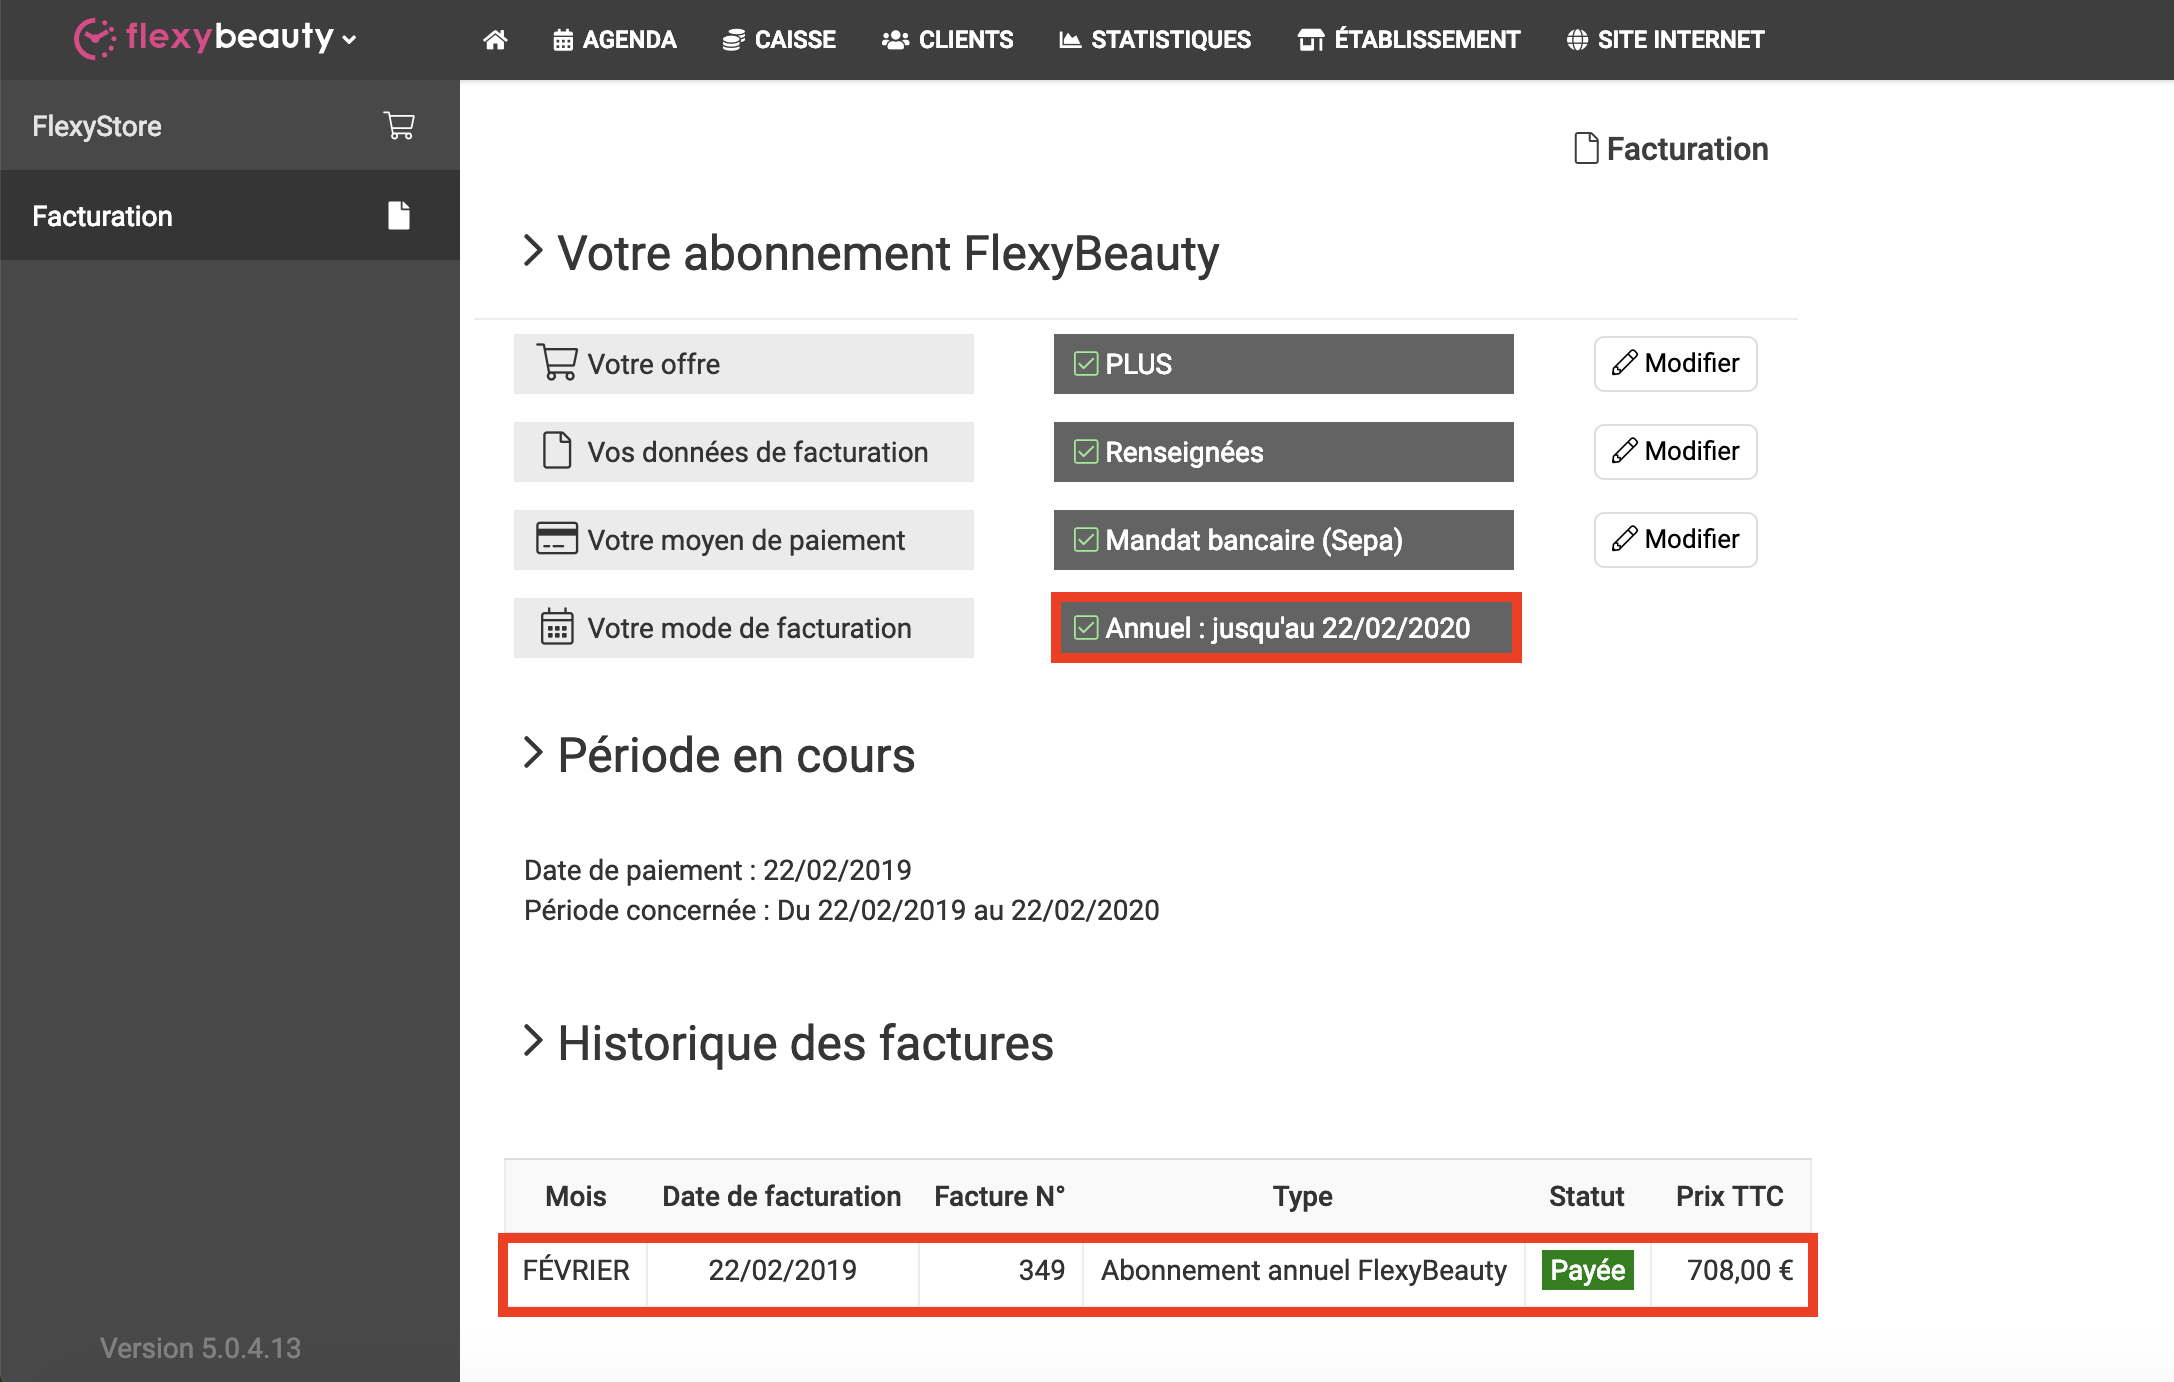Image resolution: width=2174 pixels, height=1382 pixels.
Task: Click the card icon beside Votre moyen de paiement
Action: [557, 538]
